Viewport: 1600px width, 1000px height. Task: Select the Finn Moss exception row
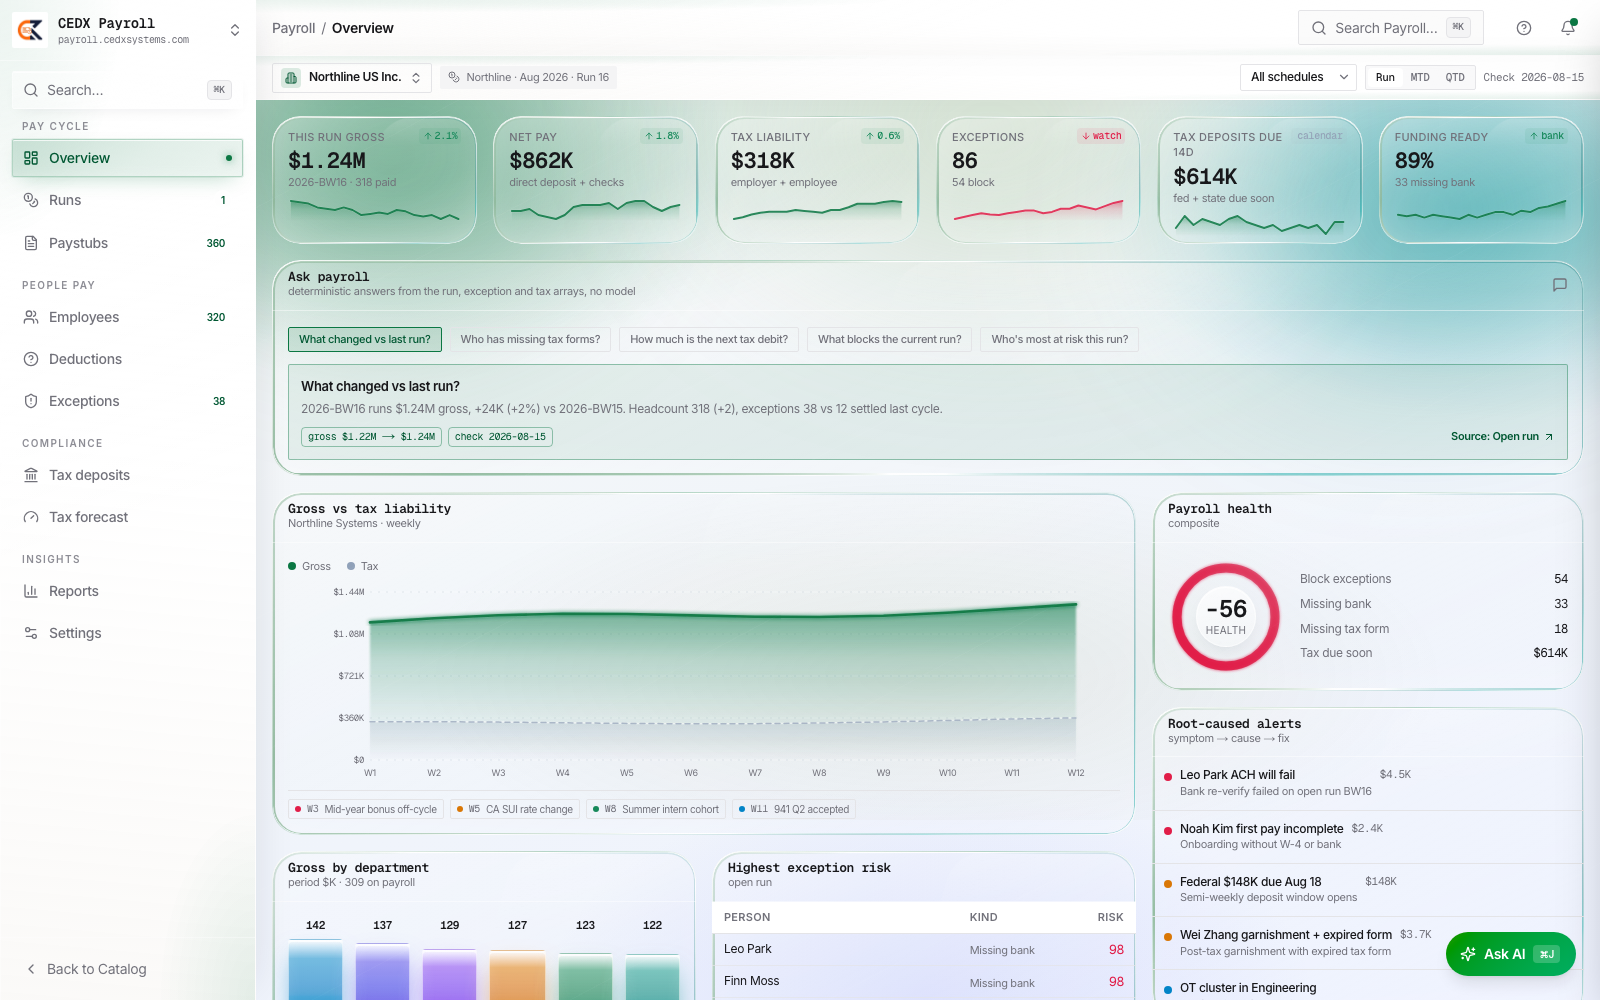click(924, 982)
